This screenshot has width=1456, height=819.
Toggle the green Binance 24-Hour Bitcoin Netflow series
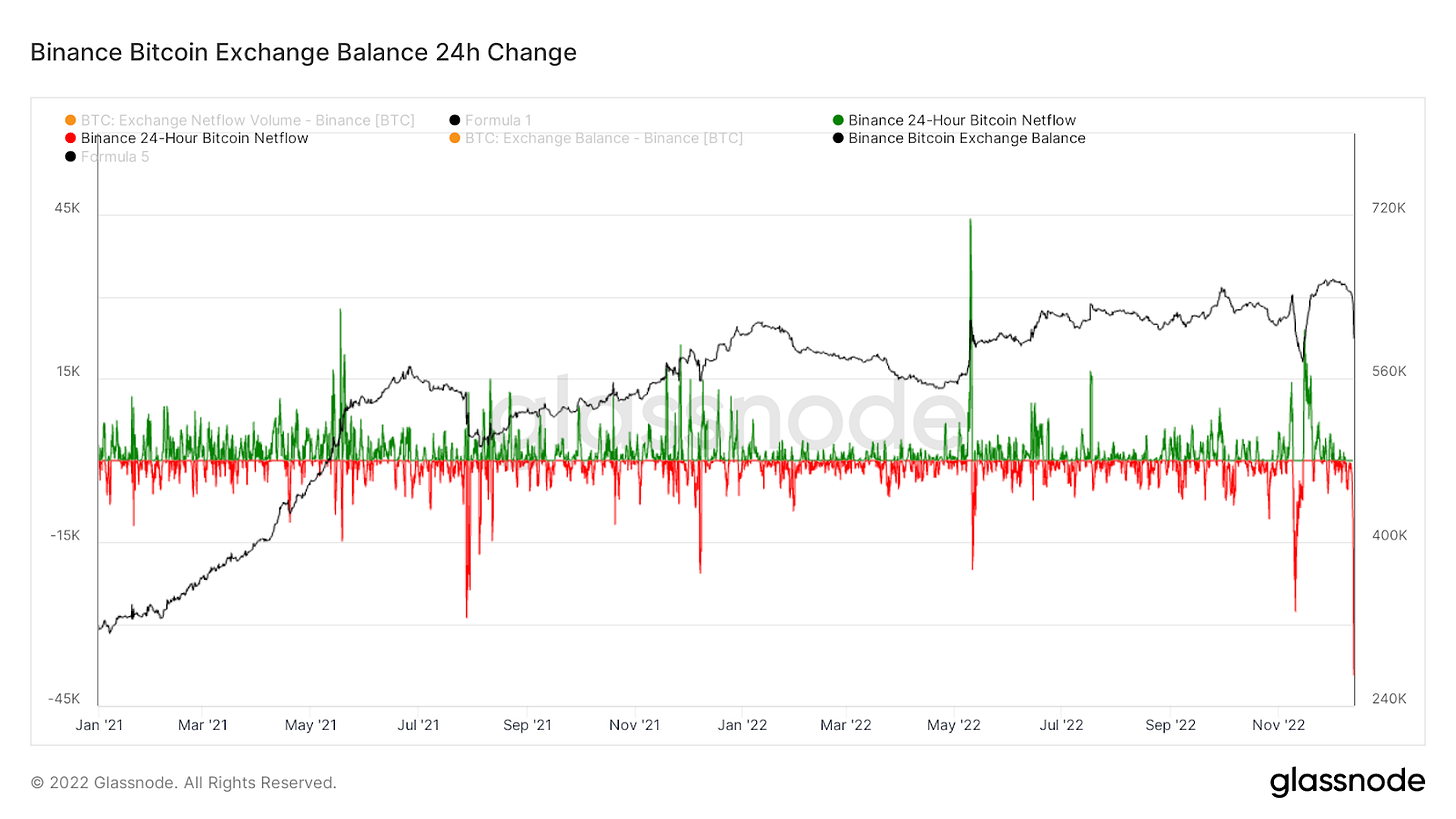pos(954,120)
